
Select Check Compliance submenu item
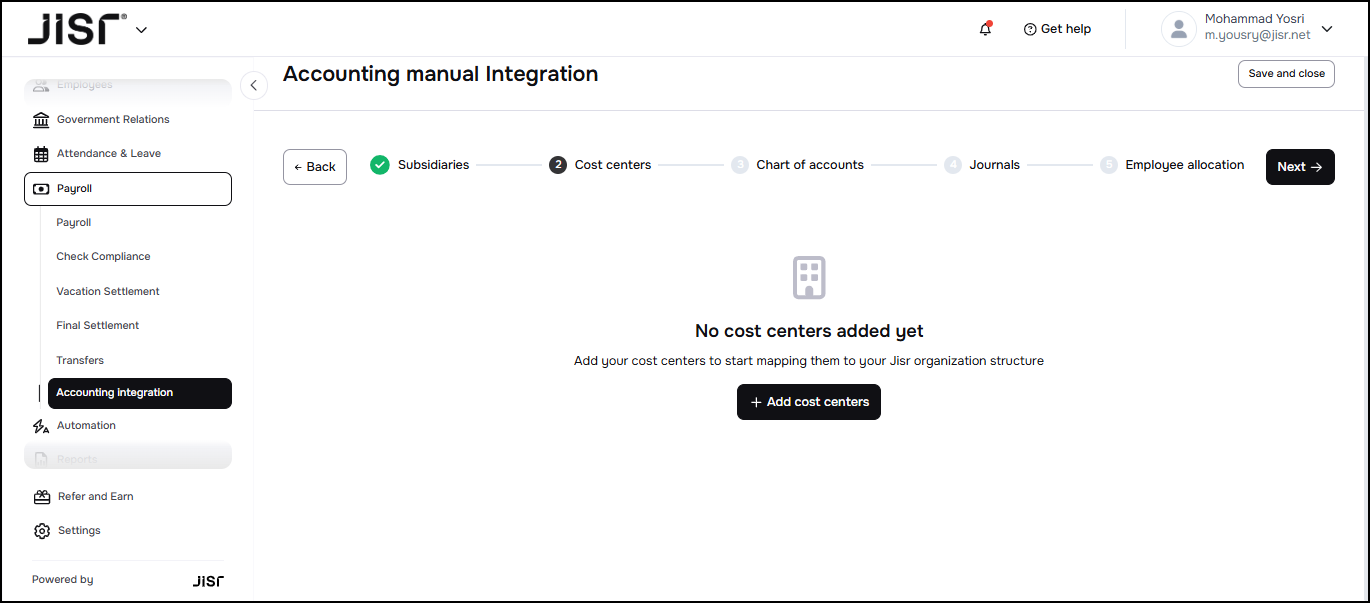pyautogui.click(x=103, y=257)
